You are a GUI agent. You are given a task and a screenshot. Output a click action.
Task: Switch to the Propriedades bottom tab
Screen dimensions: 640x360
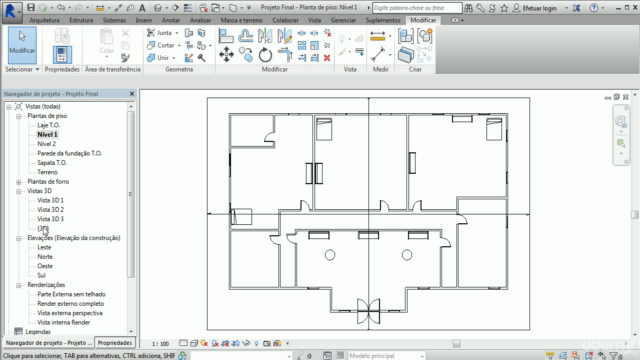[x=115, y=343]
